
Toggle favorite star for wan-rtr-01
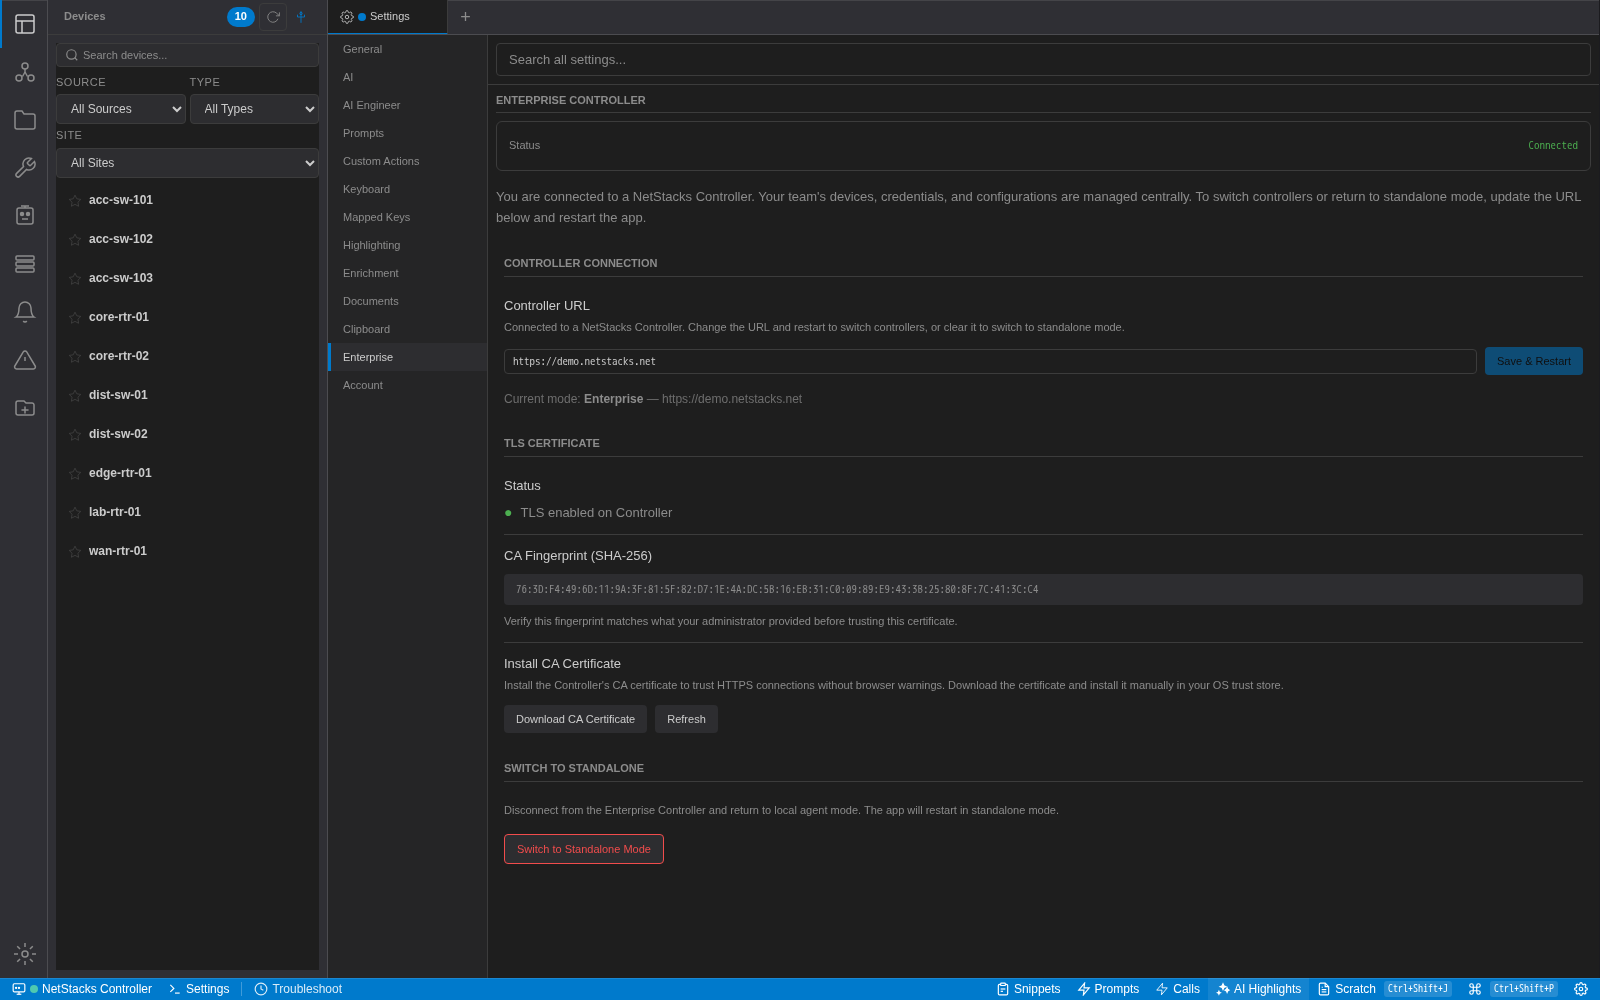75,552
